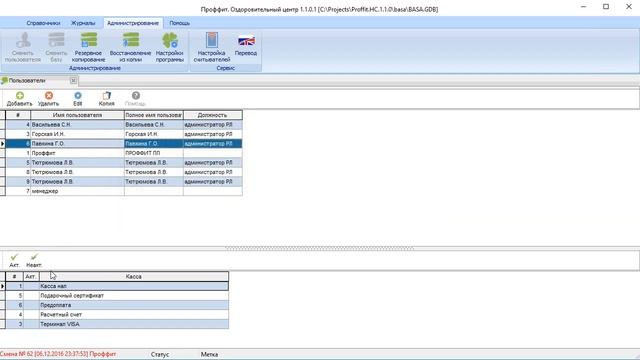
Task: Select Тютрюмова Л.В. row number 5
Action: click(124, 162)
